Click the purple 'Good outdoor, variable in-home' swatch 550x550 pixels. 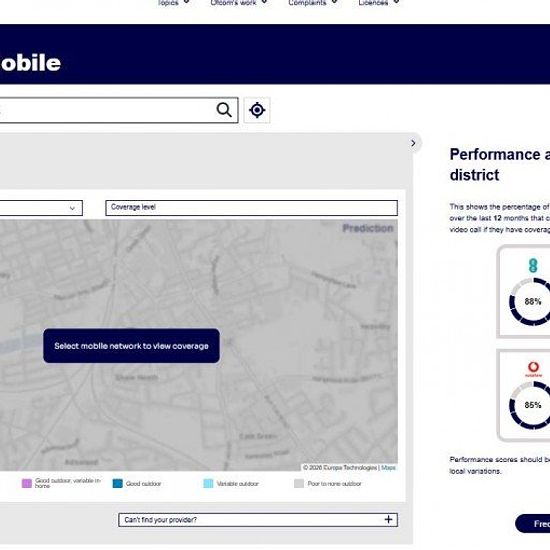27,483
